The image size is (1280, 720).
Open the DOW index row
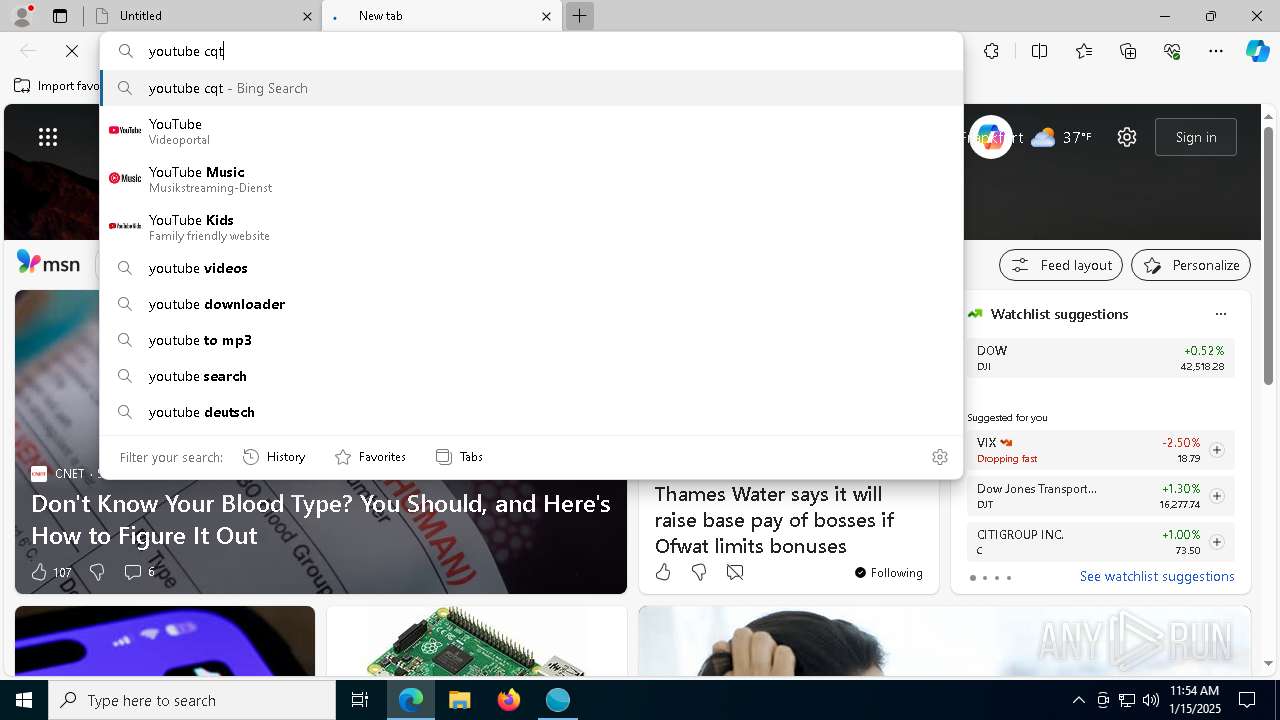click(1100, 358)
